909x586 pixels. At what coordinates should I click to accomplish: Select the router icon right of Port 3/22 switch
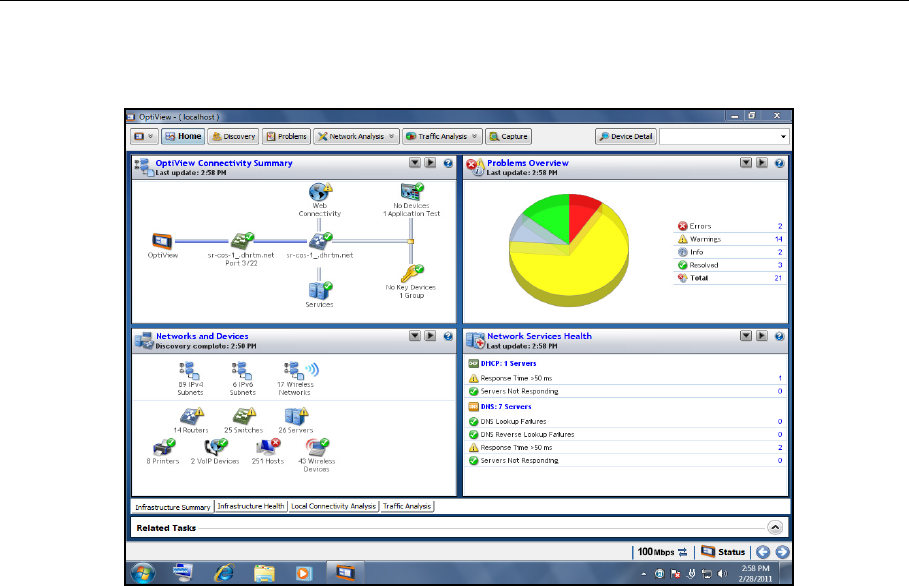click(320, 241)
